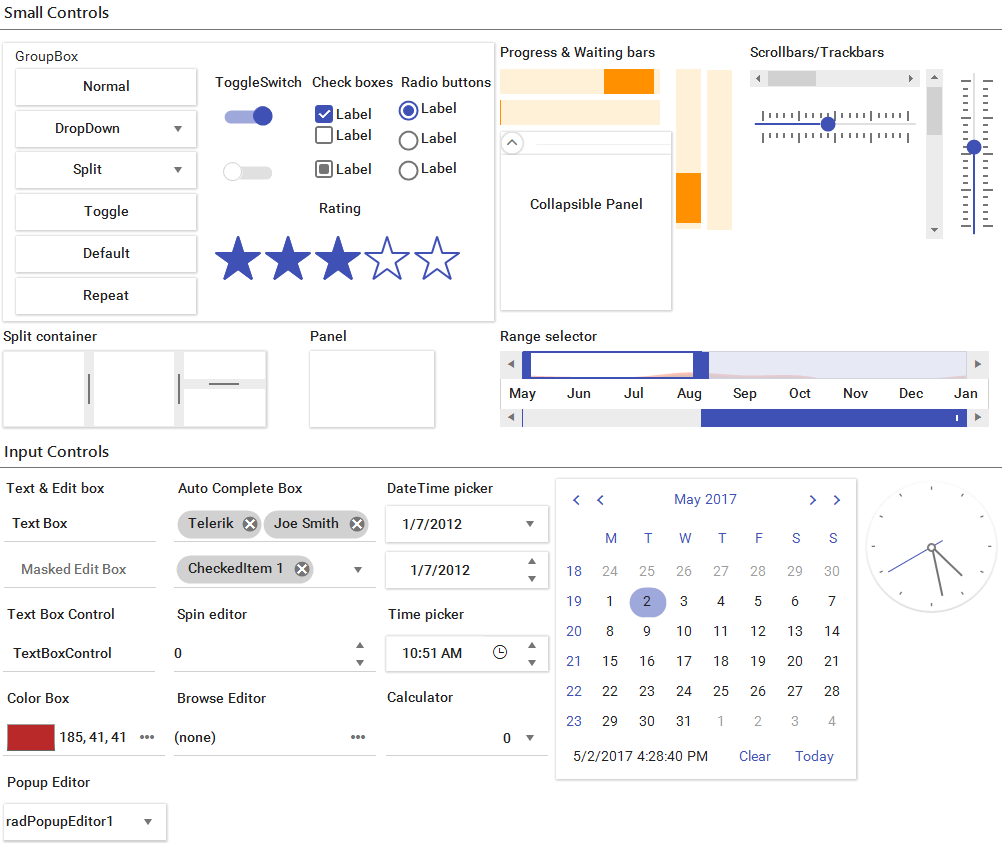Click the red Color Box swatch
The height and width of the screenshot is (843, 1002).
pyautogui.click(x=31, y=738)
